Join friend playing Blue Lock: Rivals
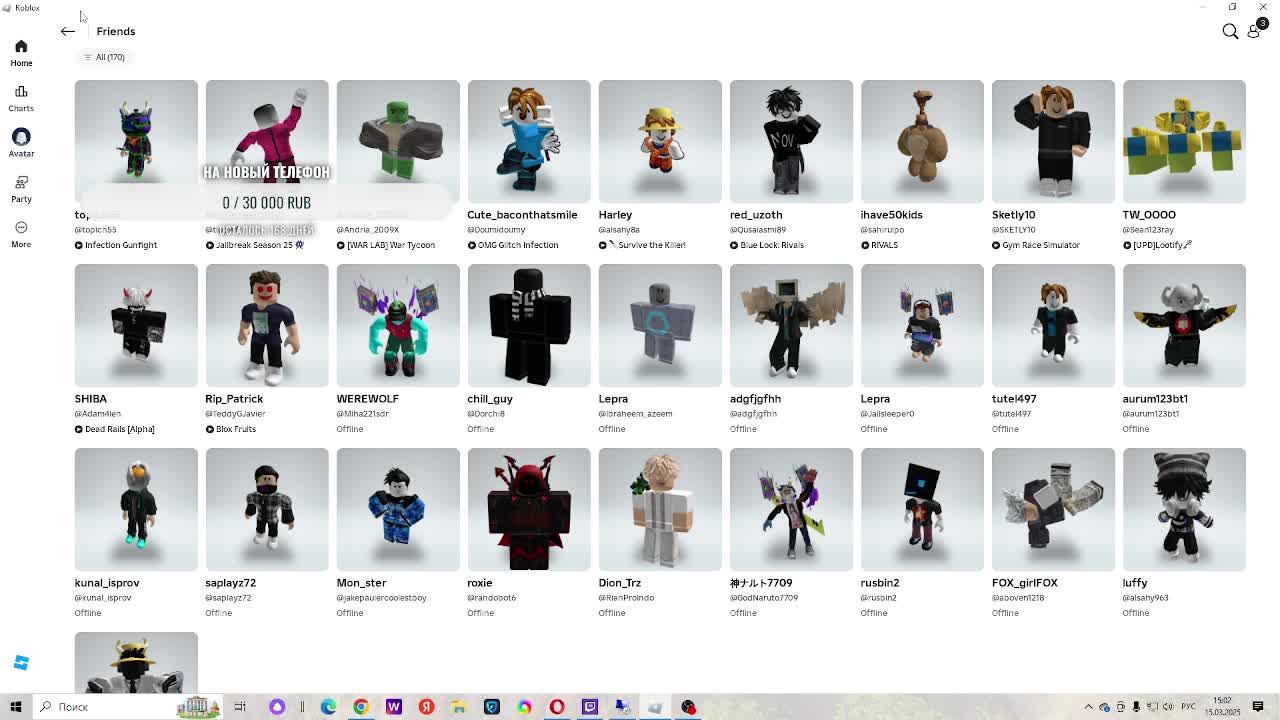Viewport: 1280px width, 720px height. [x=766, y=245]
